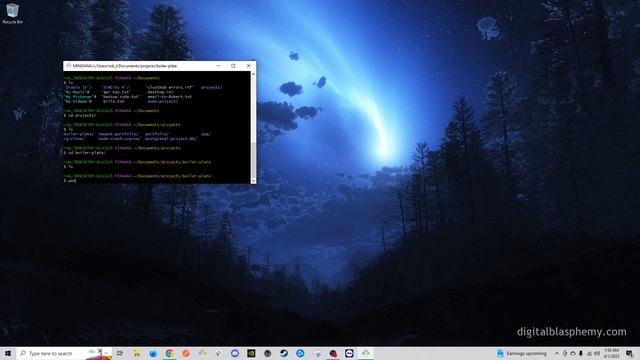Click the terminal scrollbar down arrow
Image resolution: width=640 pixels, height=360 pixels.
(253, 181)
